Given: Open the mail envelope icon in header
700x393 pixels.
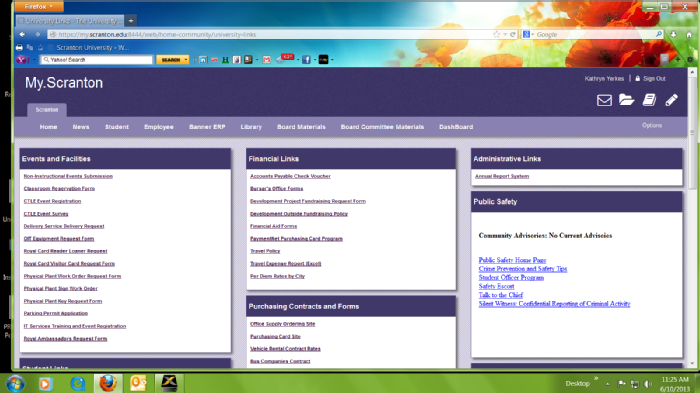Looking at the screenshot, I should (x=604, y=100).
